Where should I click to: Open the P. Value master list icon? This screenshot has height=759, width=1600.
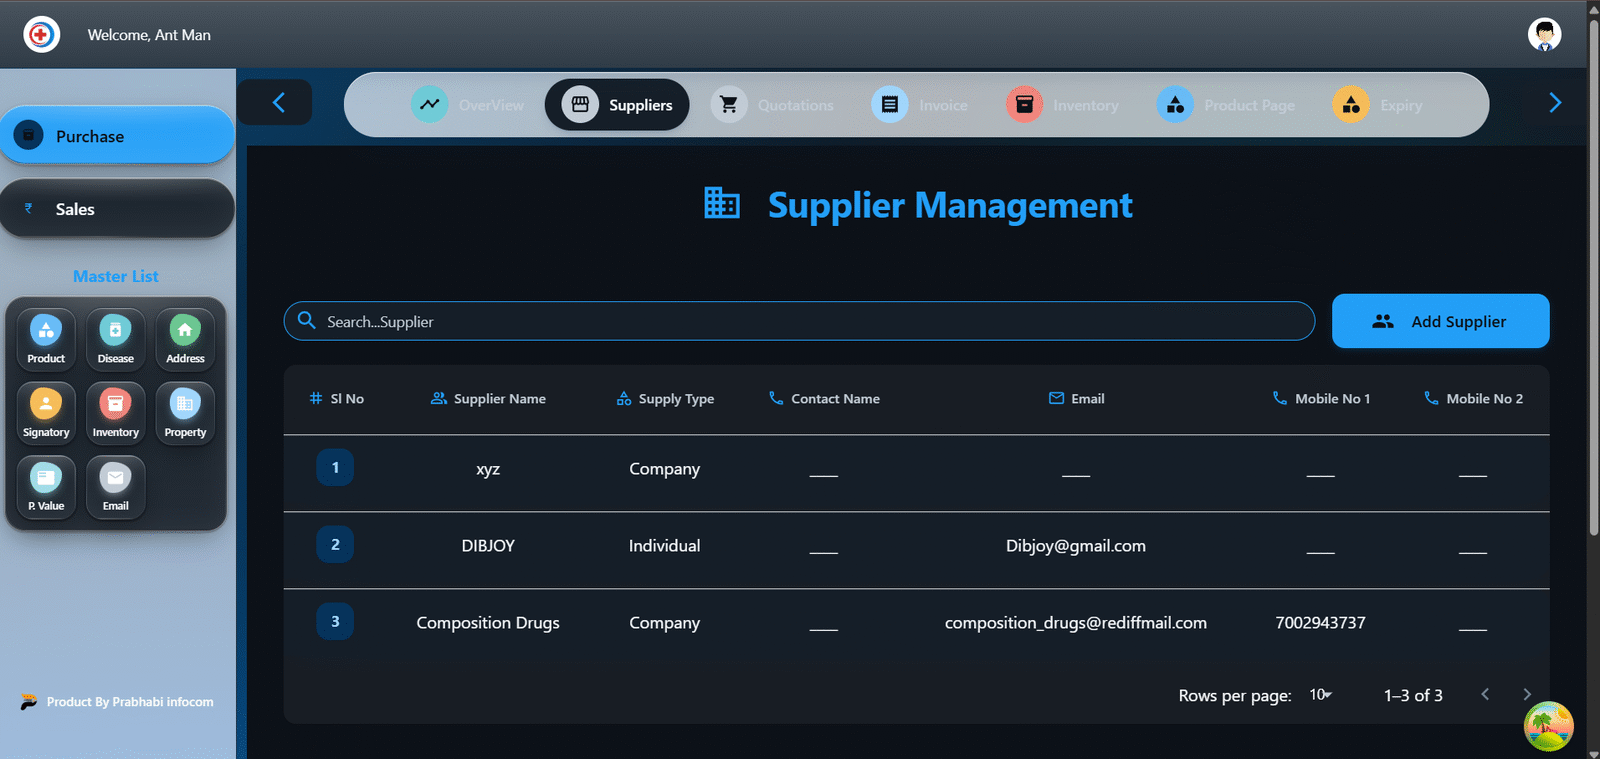pyautogui.click(x=46, y=487)
